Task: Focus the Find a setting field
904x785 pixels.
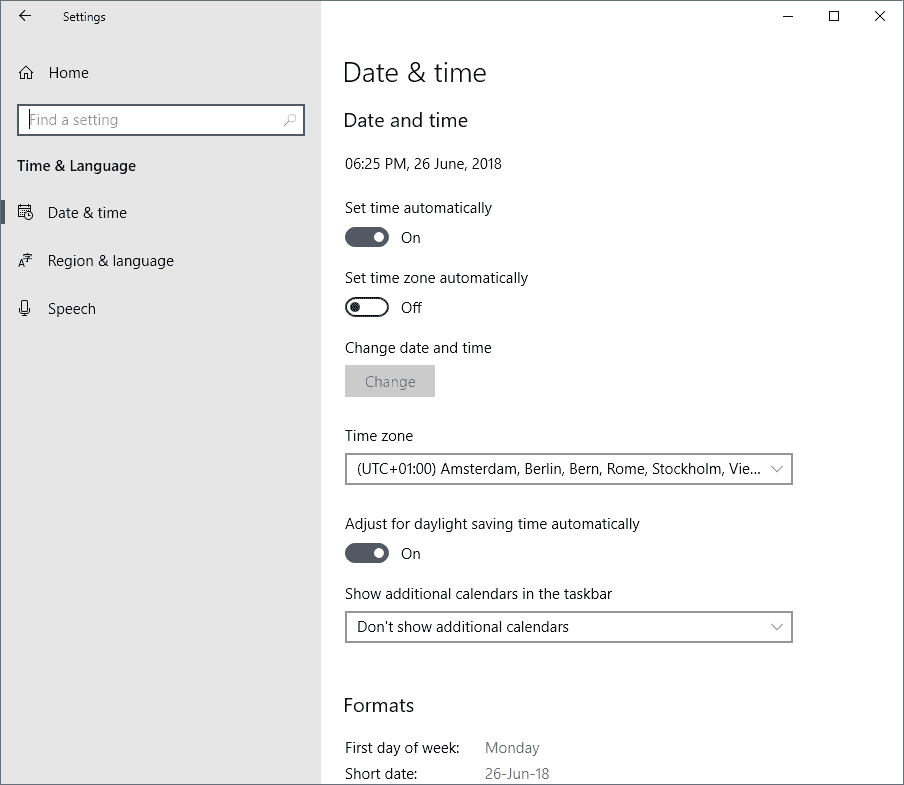Action: pos(161,120)
